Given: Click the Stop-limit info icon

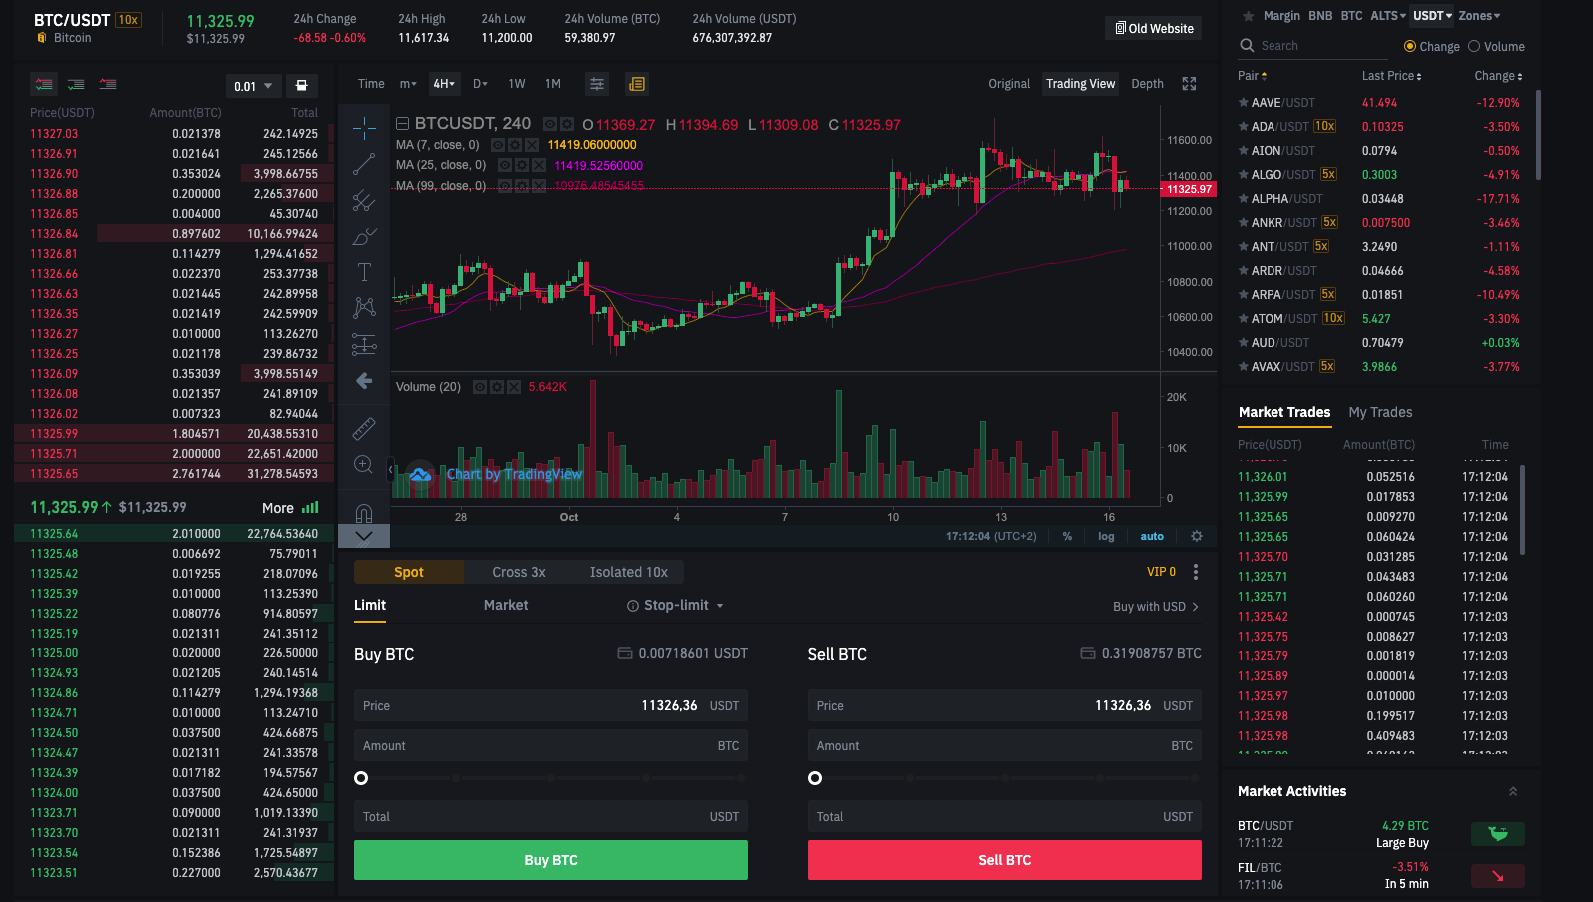Looking at the screenshot, I should pyautogui.click(x=633, y=606).
